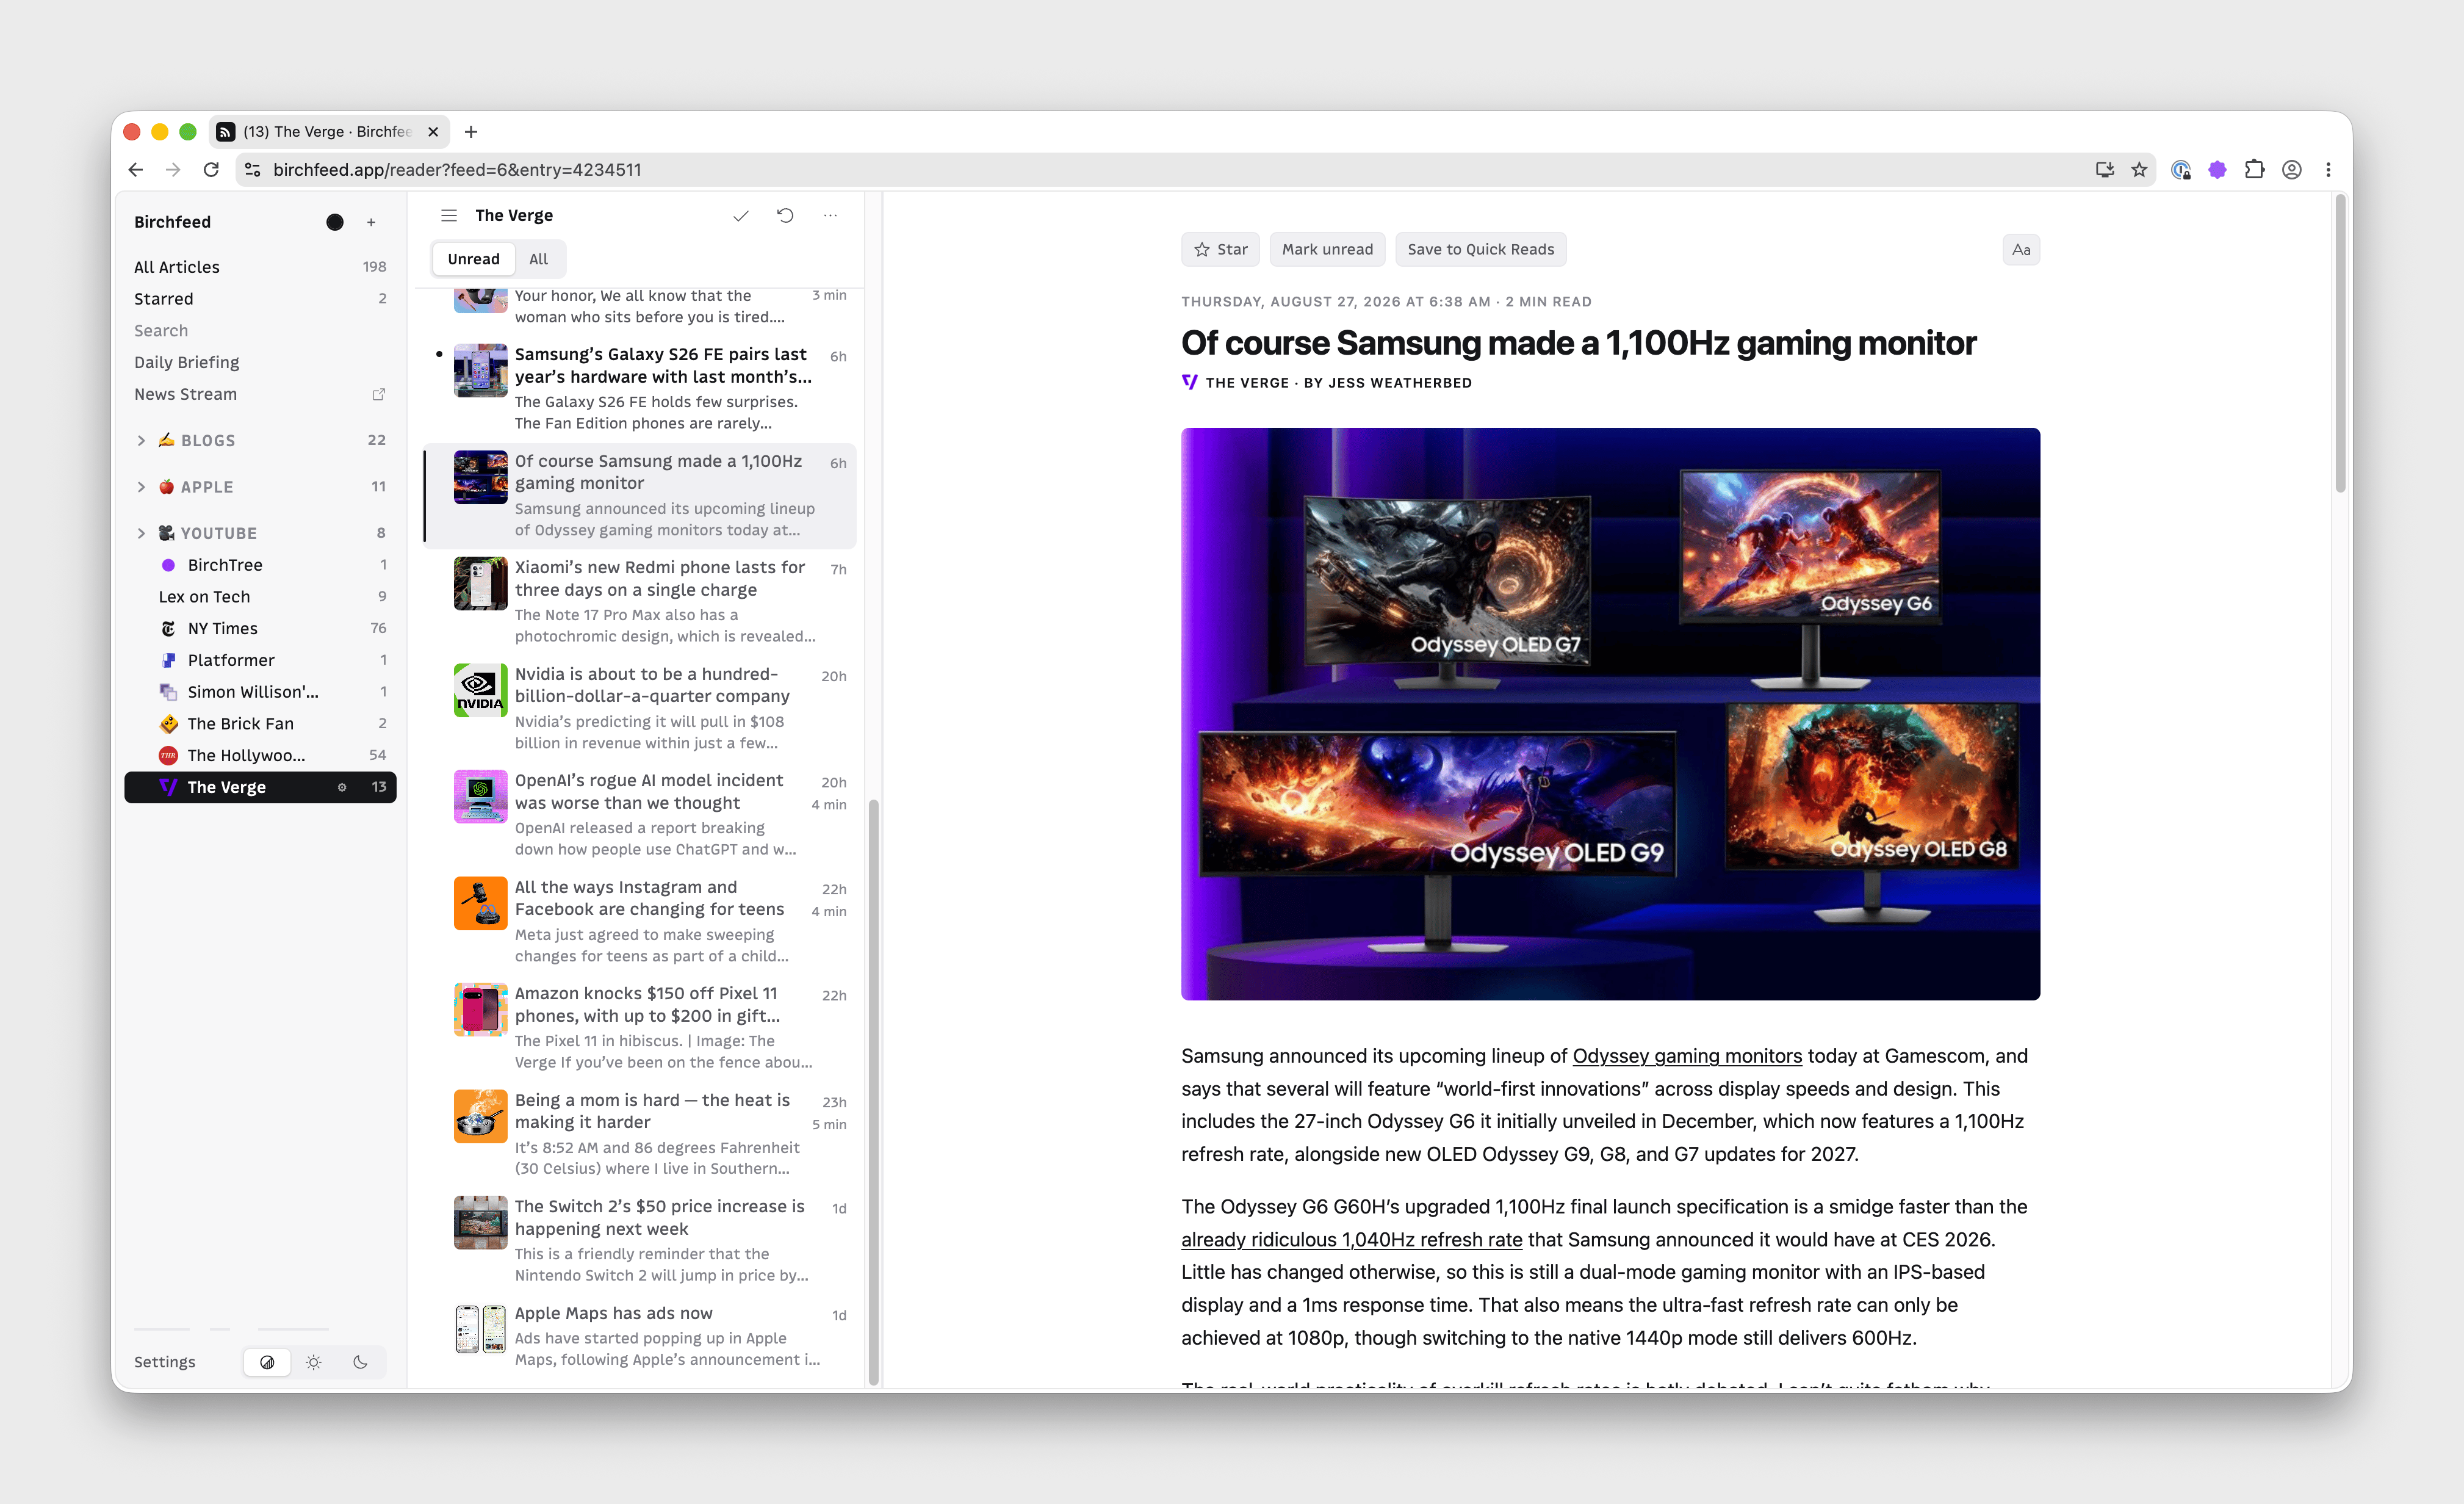The height and width of the screenshot is (1504, 2464).
Task: Open already ridiculous 1,040Hz refresh rate link
Action: pyautogui.click(x=1351, y=1240)
